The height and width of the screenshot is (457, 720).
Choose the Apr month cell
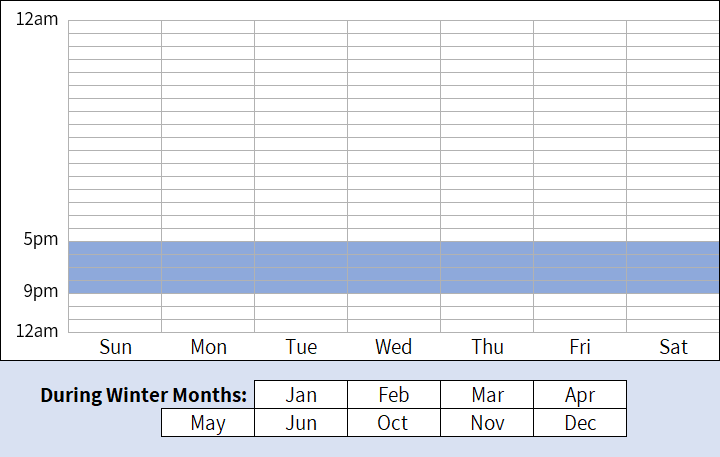click(x=580, y=395)
